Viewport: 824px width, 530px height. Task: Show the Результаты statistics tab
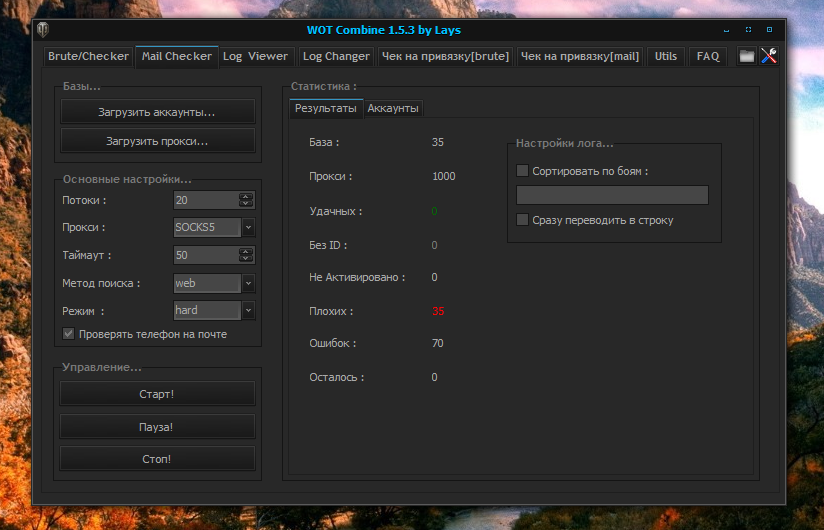point(326,108)
